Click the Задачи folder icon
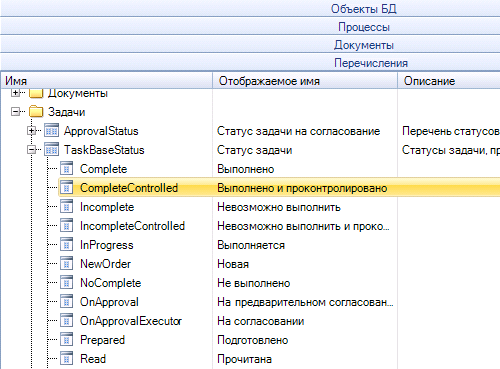 pos(36,112)
